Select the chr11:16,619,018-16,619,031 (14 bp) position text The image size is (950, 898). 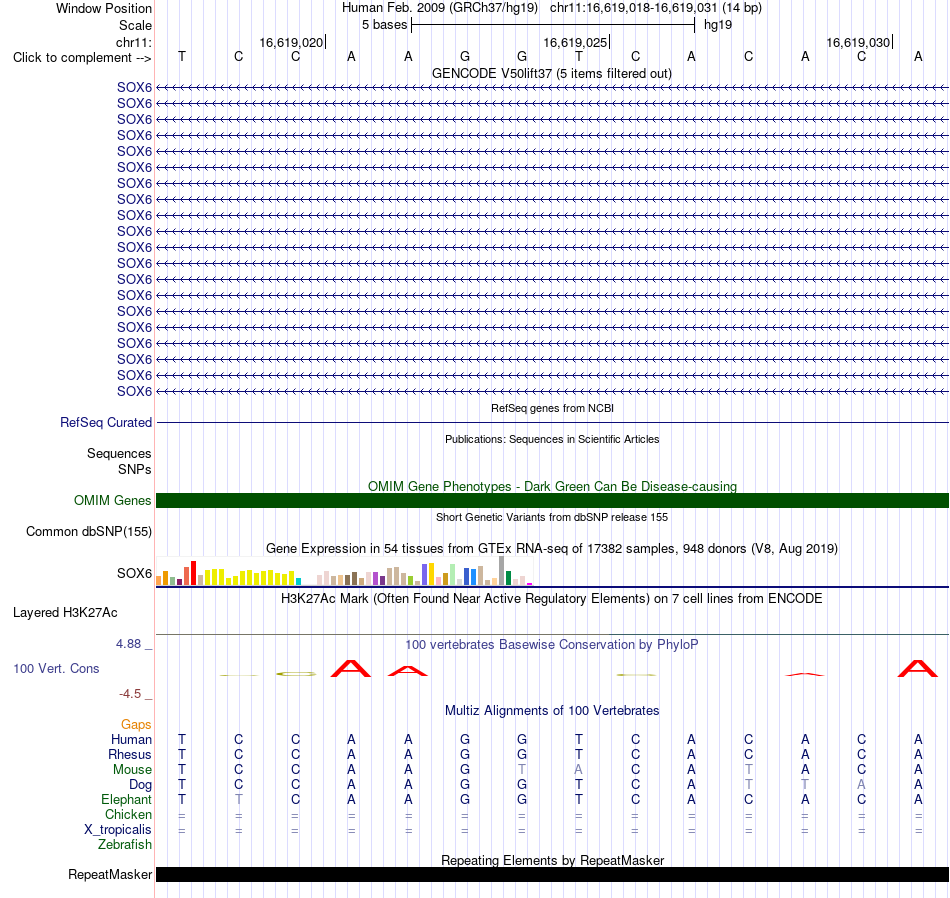point(656,8)
